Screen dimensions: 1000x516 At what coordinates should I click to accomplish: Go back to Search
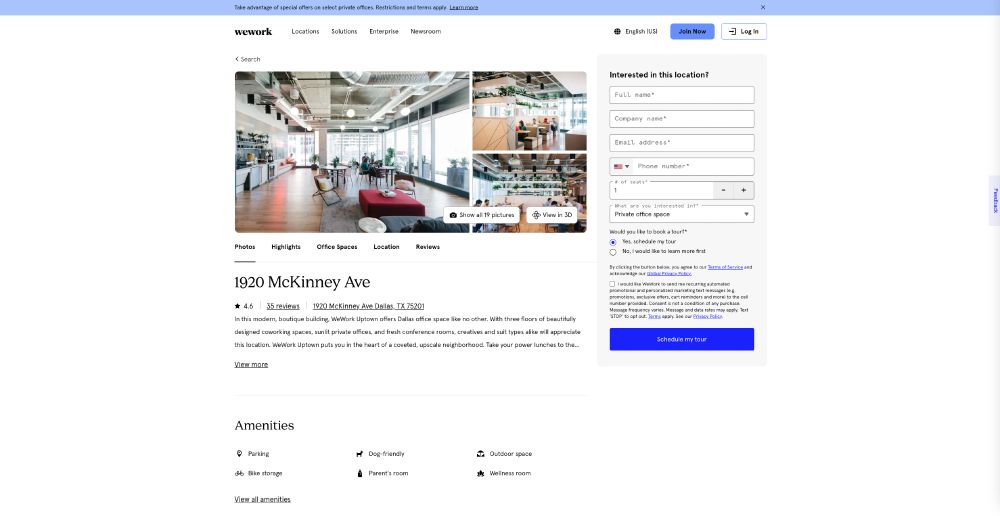tap(247, 59)
